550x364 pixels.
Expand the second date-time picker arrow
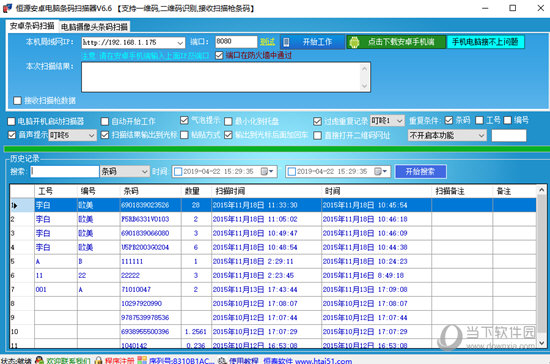(x=385, y=171)
